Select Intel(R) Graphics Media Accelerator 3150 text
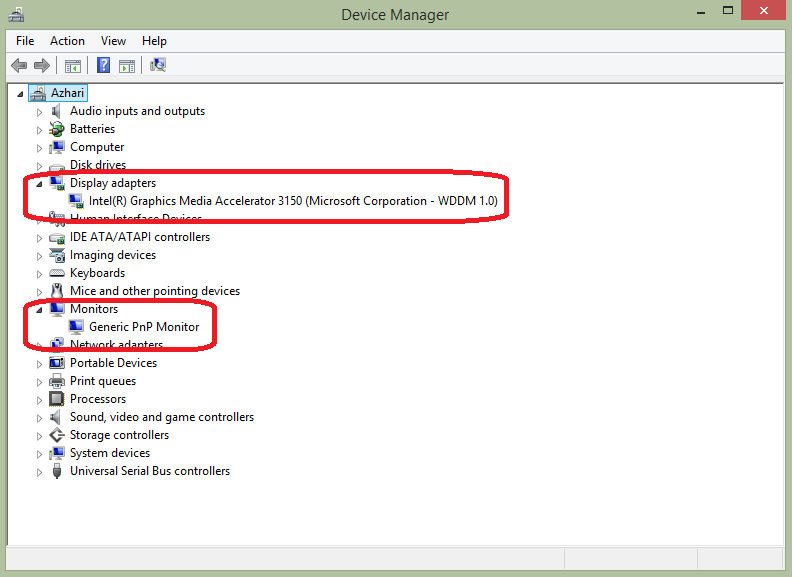The width and height of the screenshot is (792, 577). click(195, 201)
